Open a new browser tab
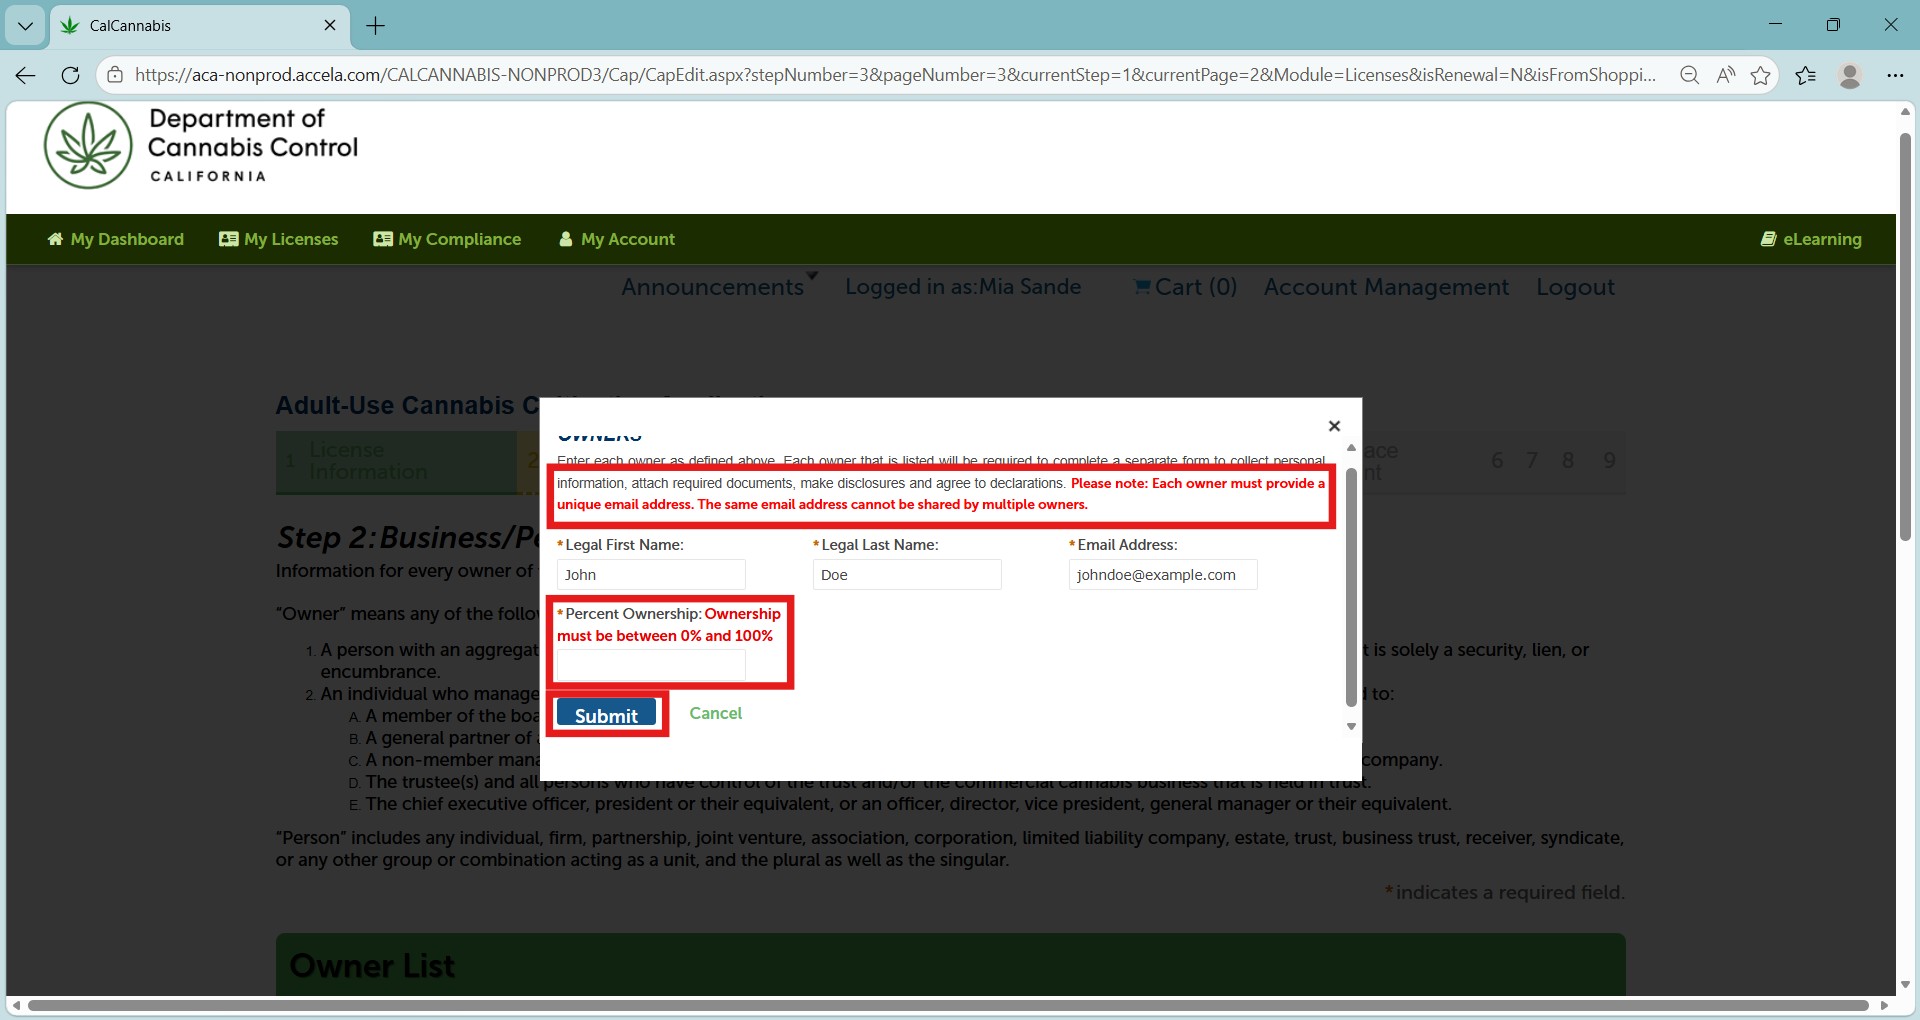1920x1020 pixels. pos(376,26)
